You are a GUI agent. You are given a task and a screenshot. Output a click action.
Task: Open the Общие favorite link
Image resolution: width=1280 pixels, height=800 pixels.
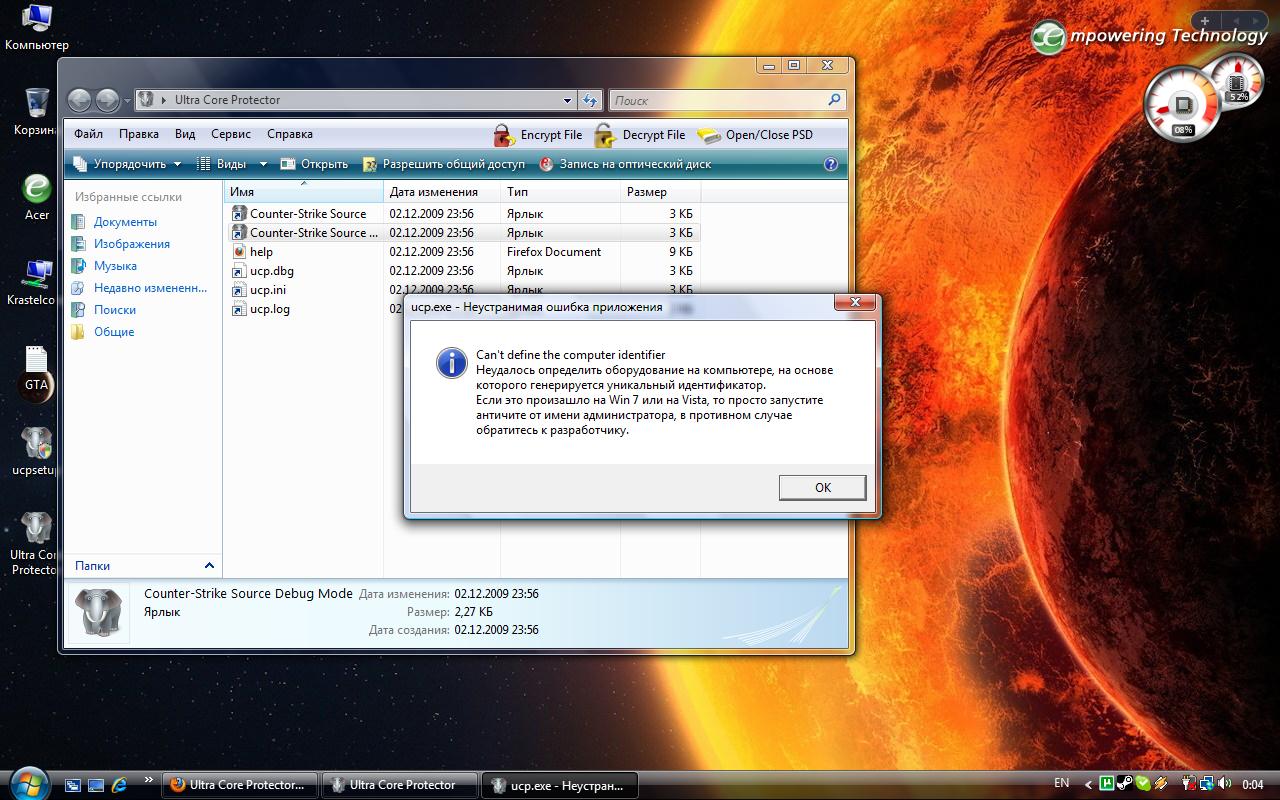pos(103,332)
